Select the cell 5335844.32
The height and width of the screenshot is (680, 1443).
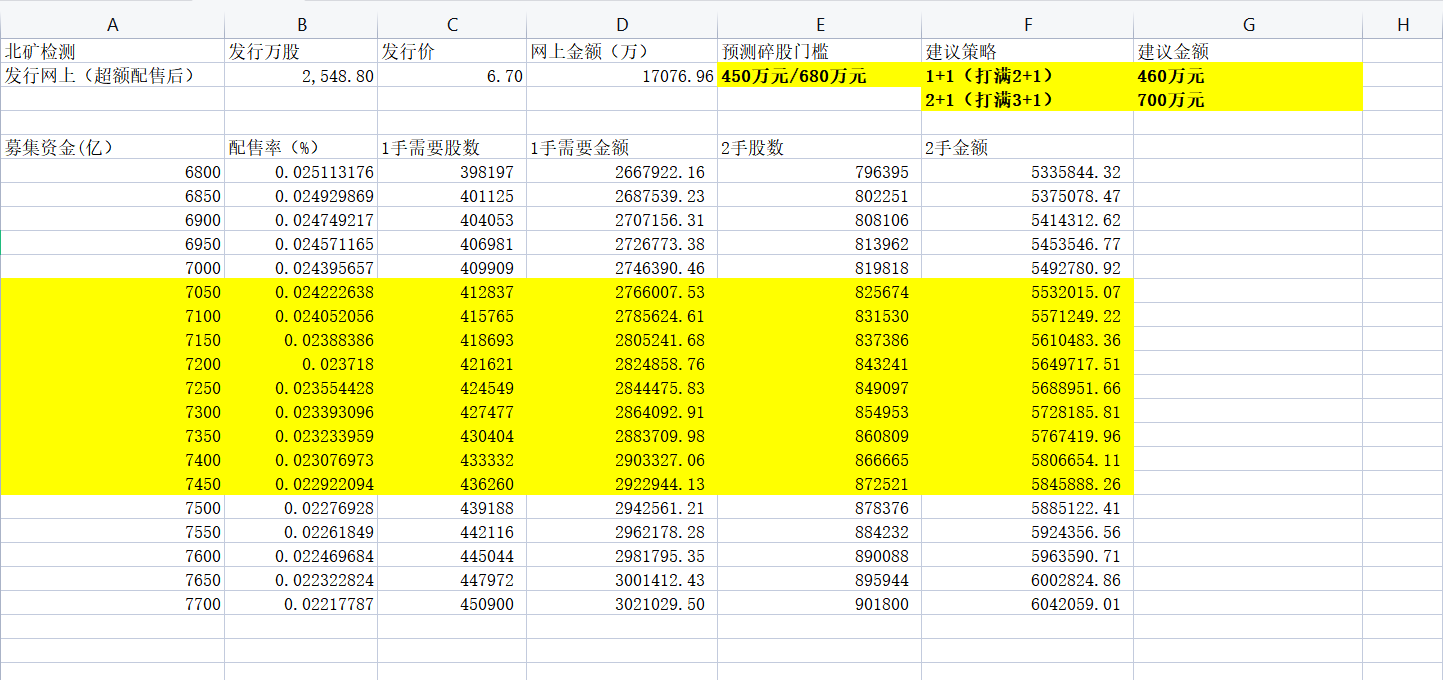click(1027, 172)
